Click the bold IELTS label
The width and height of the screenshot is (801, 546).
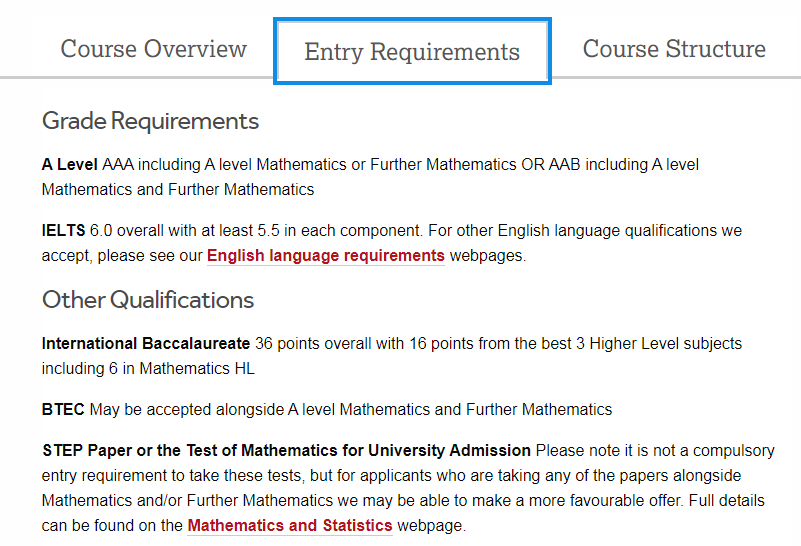click(x=64, y=231)
